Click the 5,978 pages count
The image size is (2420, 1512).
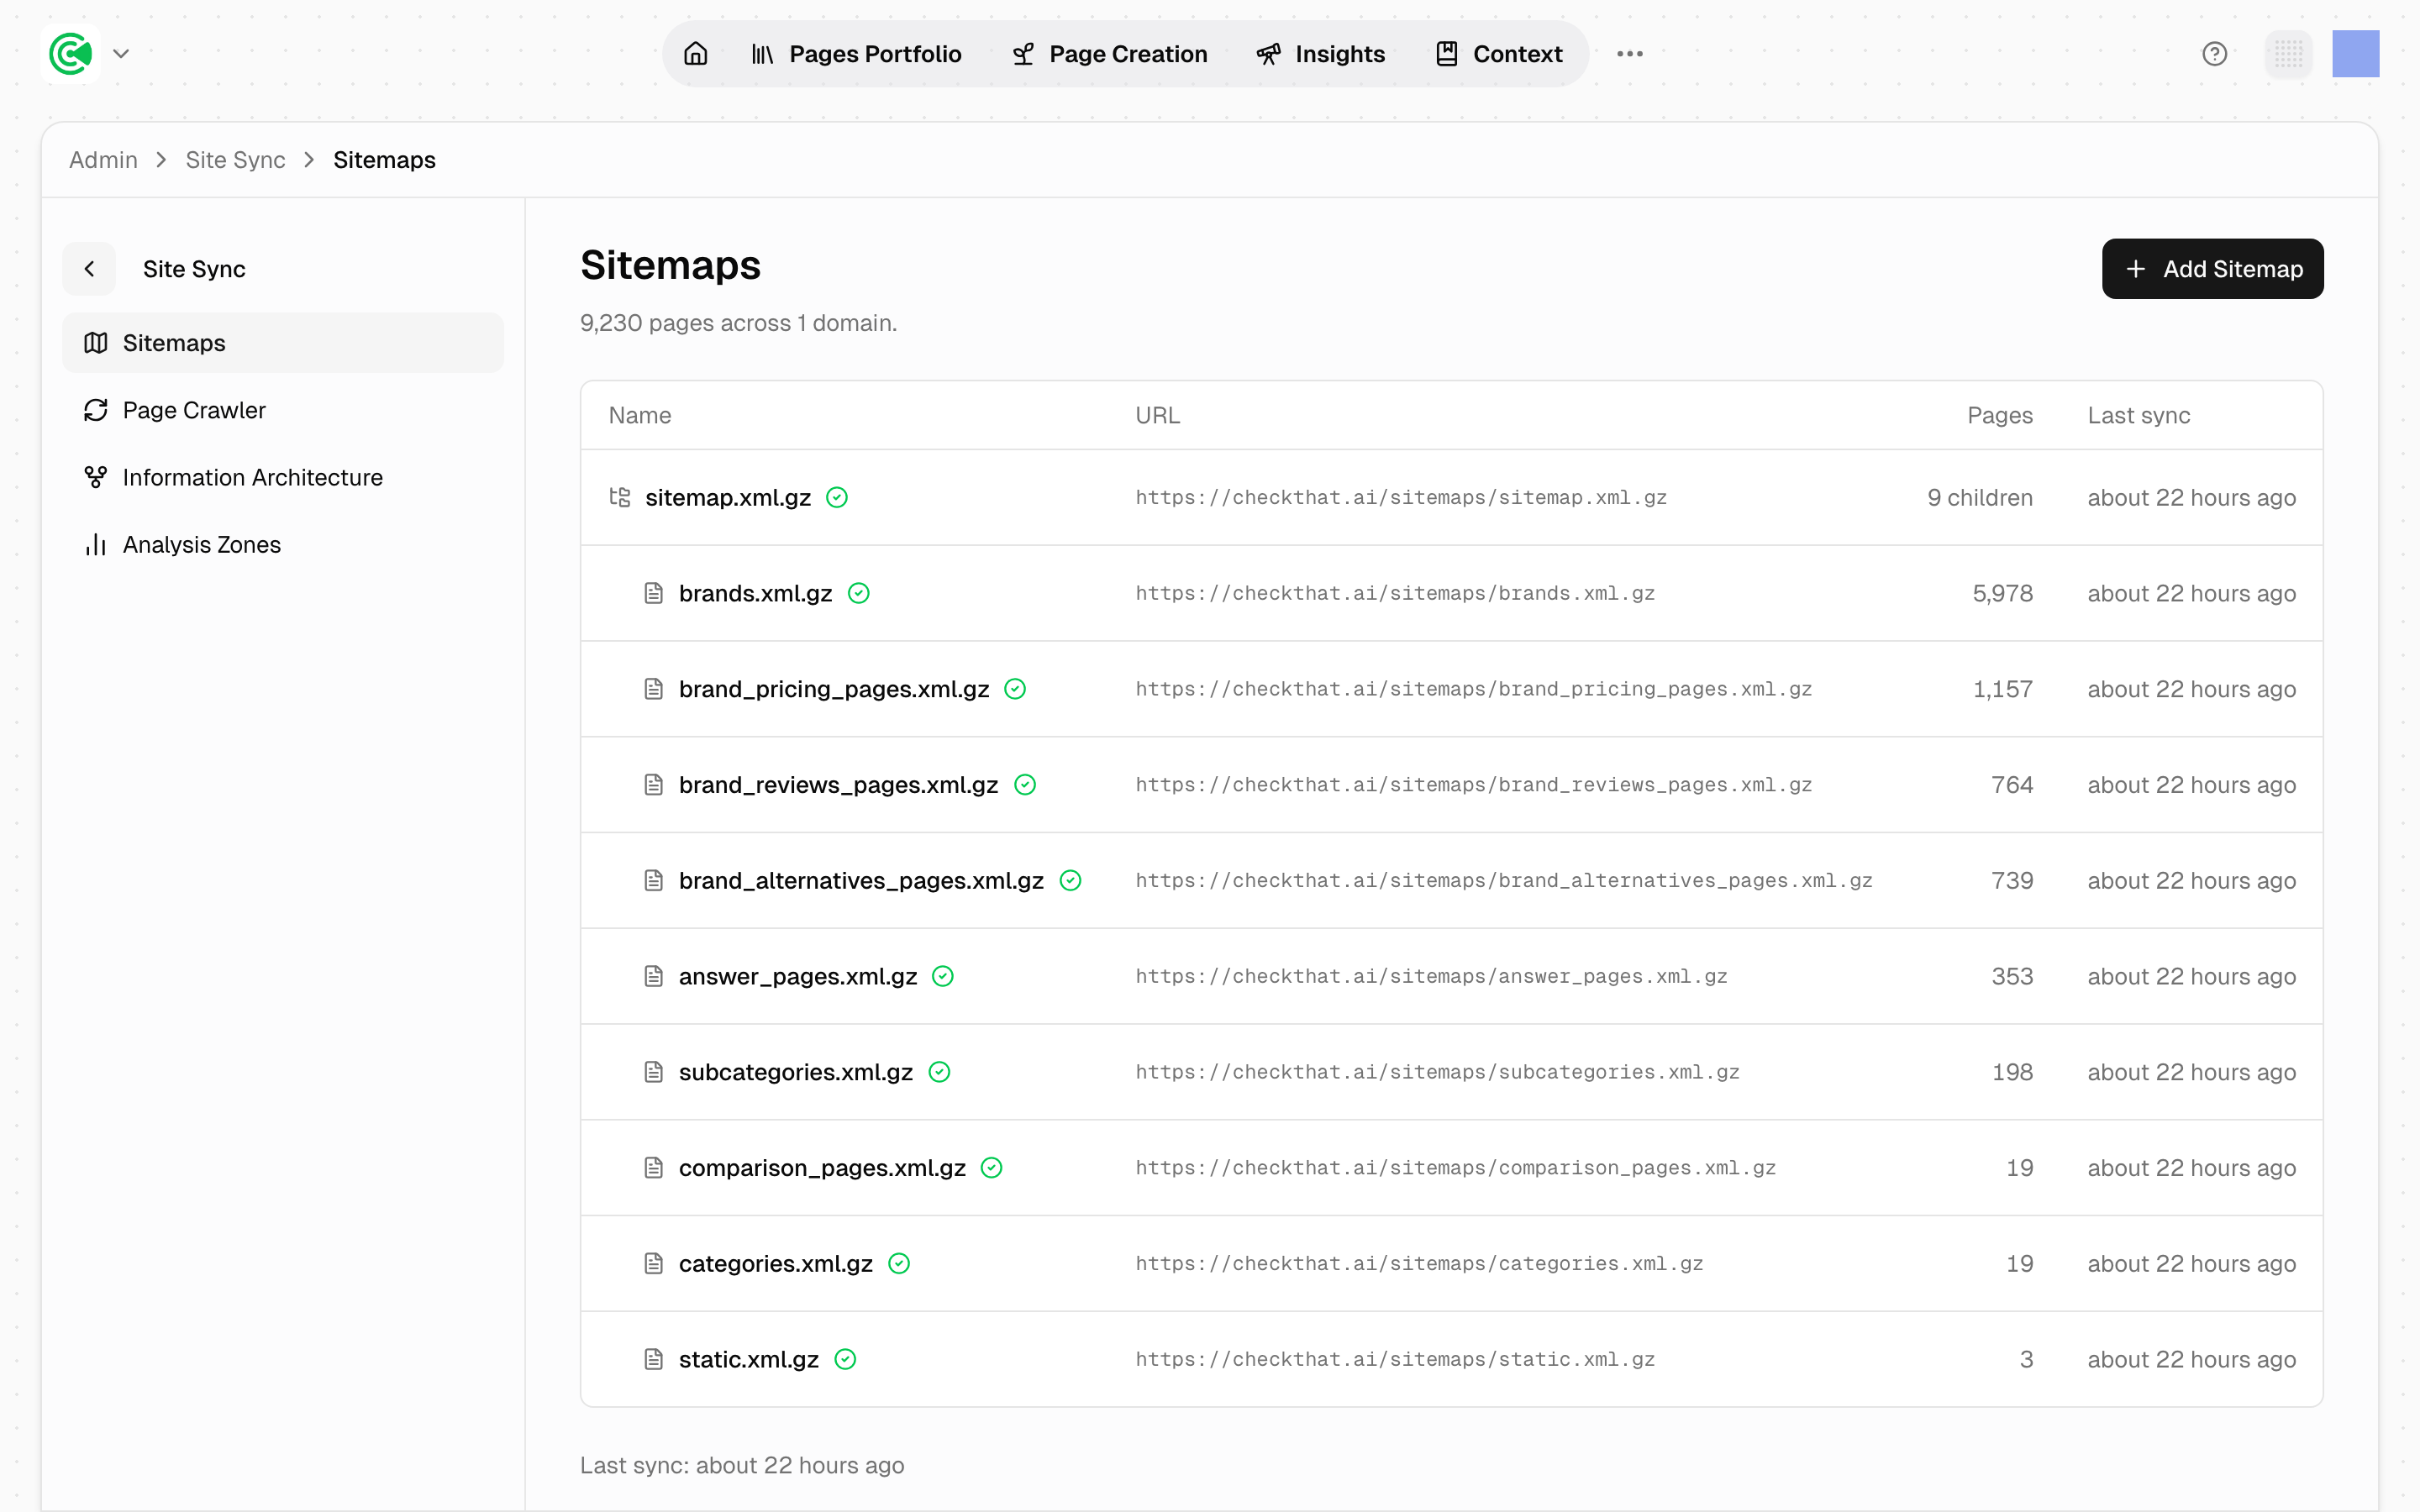(2002, 593)
